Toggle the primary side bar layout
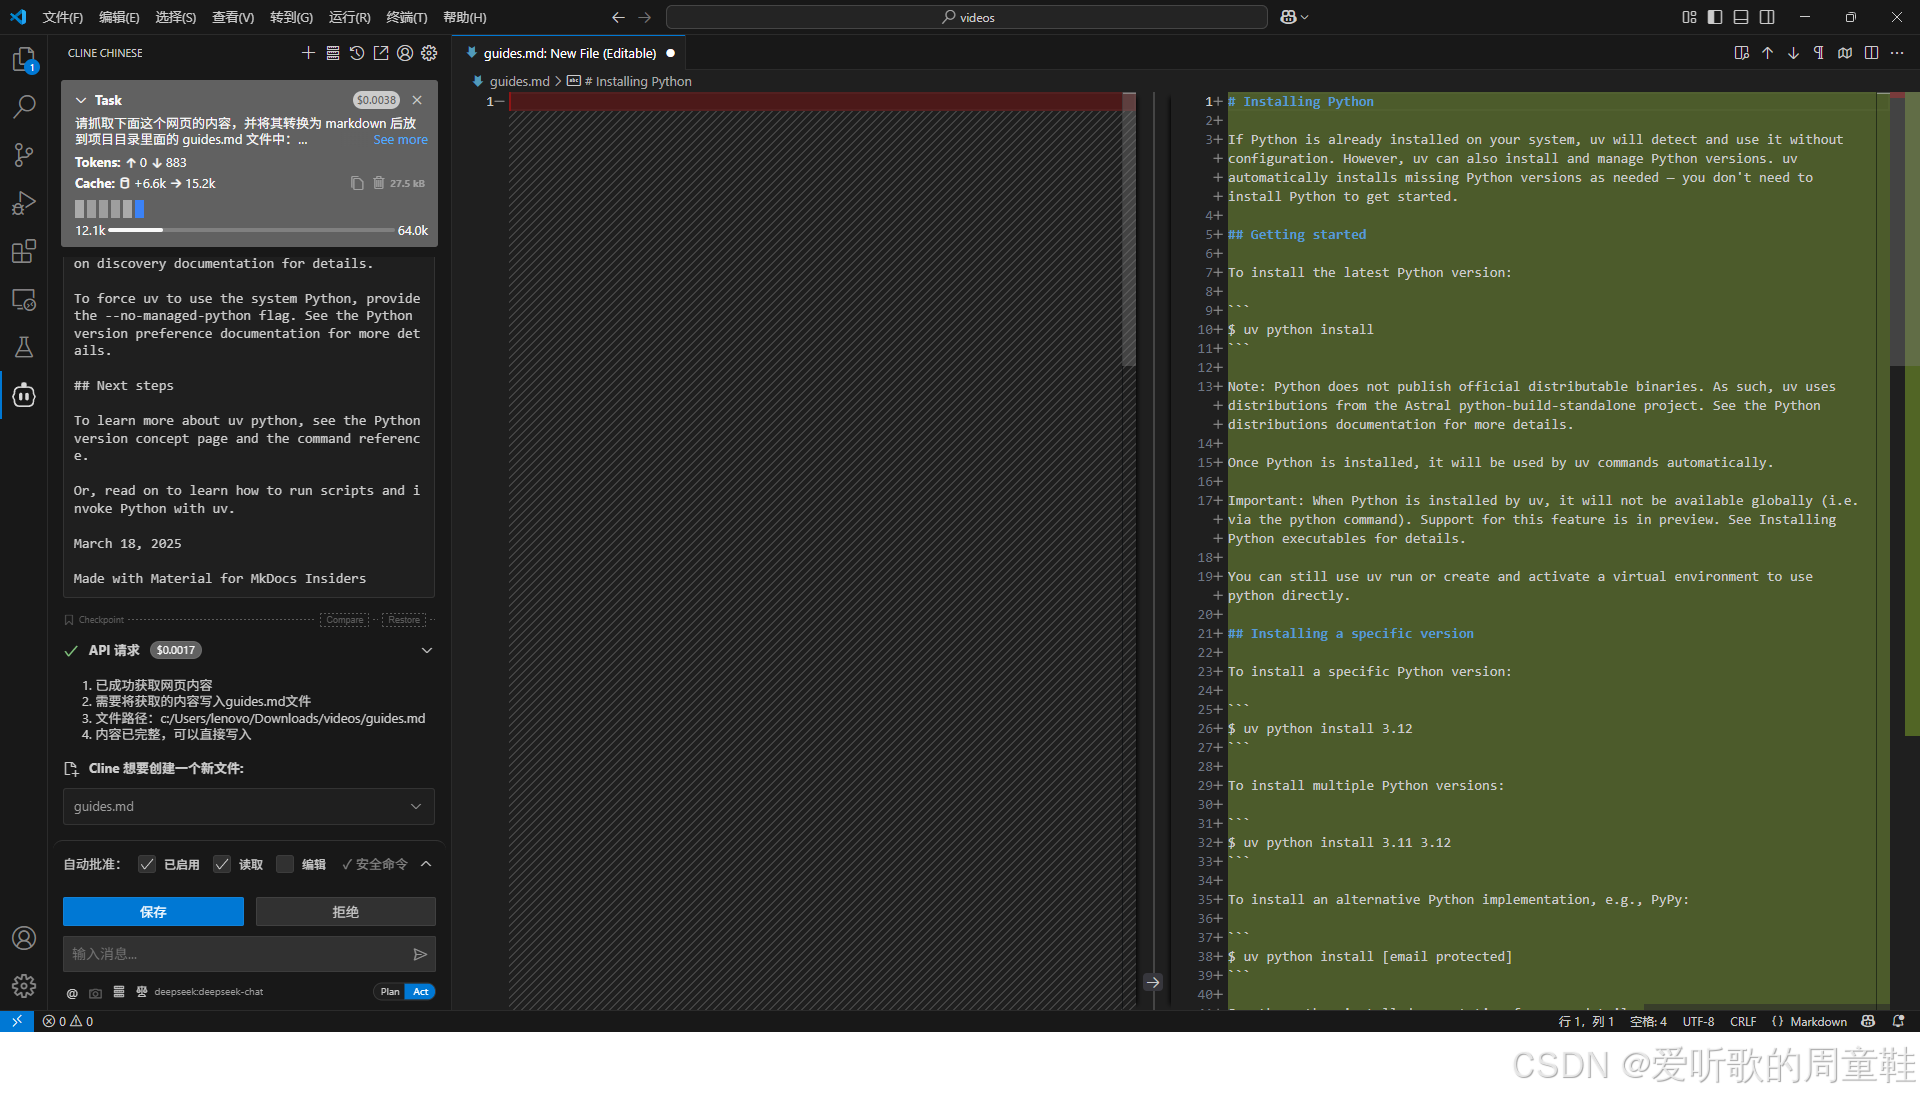Image resolution: width=1920 pixels, height=1097 pixels. coord(1715,17)
